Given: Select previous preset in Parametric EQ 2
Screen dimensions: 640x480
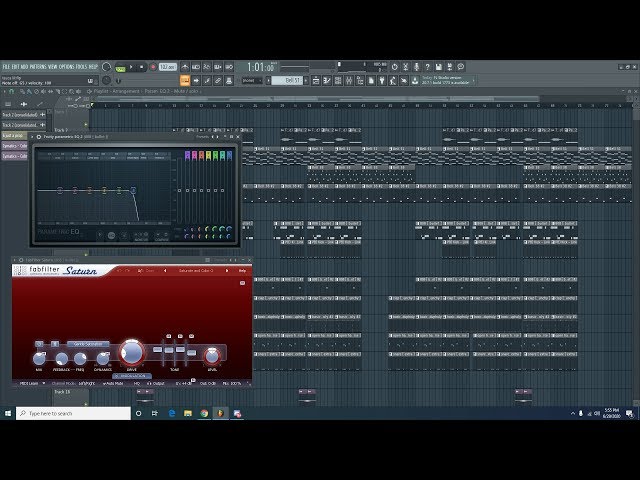Looking at the screenshot, I should coord(213,137).
